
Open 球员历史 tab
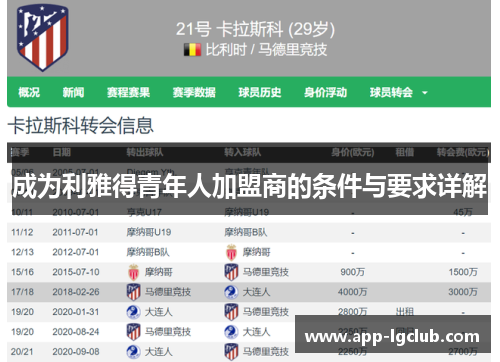click(260, 92)
